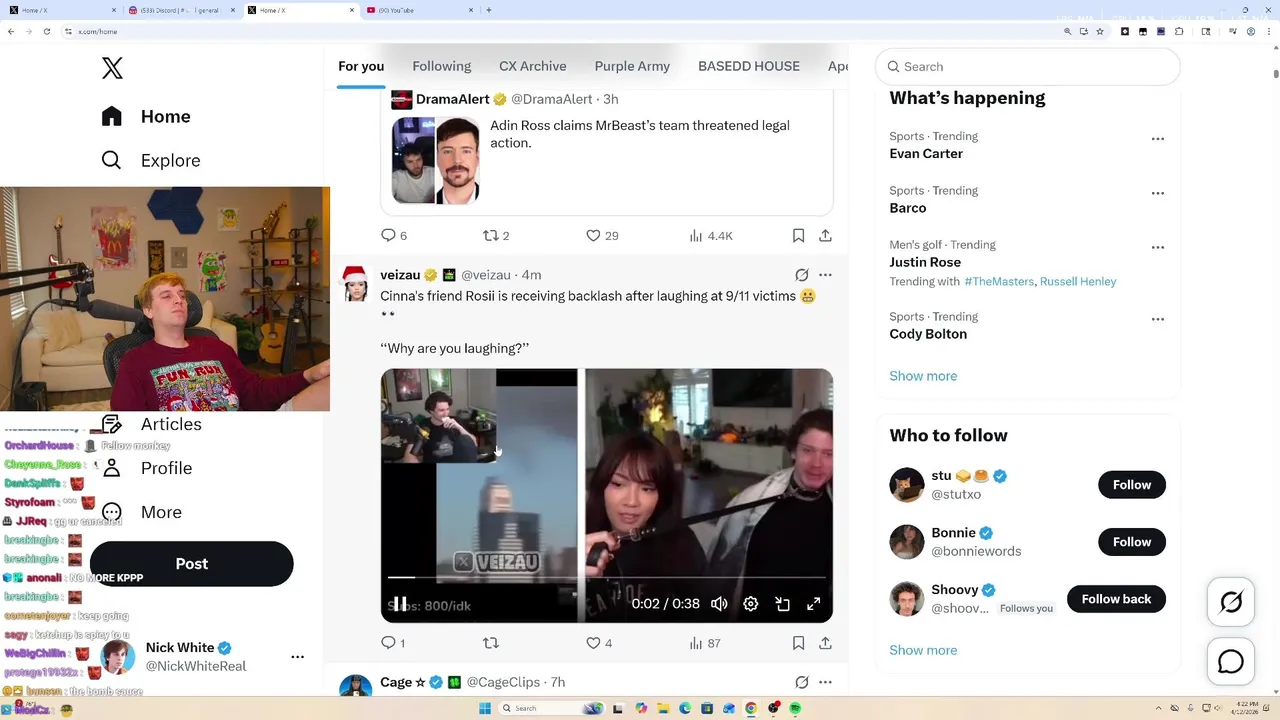
Task: Click Grok icon on CageClips post
Action: (801, 682)
